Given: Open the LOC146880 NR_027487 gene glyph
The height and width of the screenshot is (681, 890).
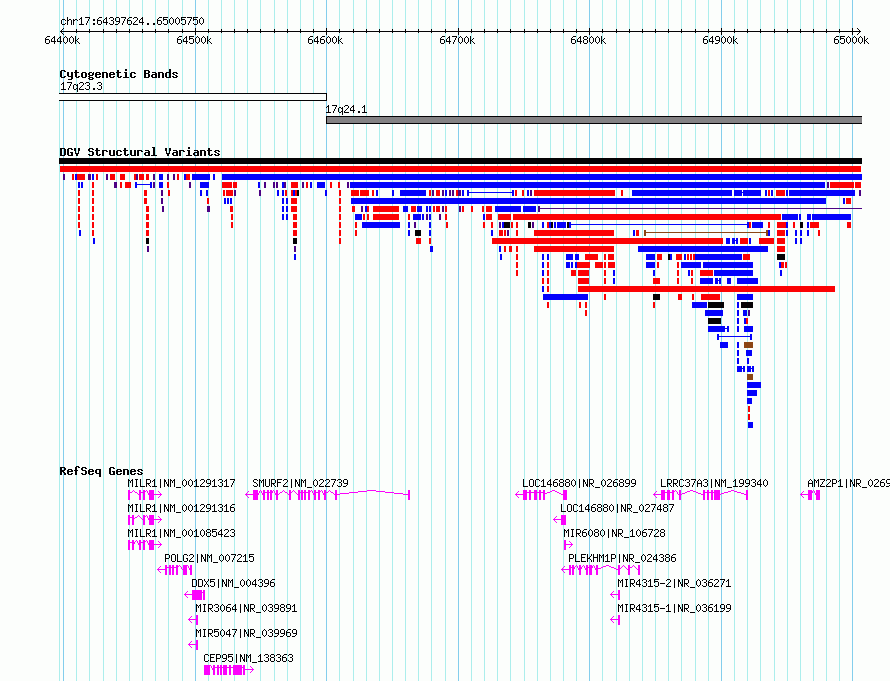Looking at the screenshot, I should [x=560, y=520].
